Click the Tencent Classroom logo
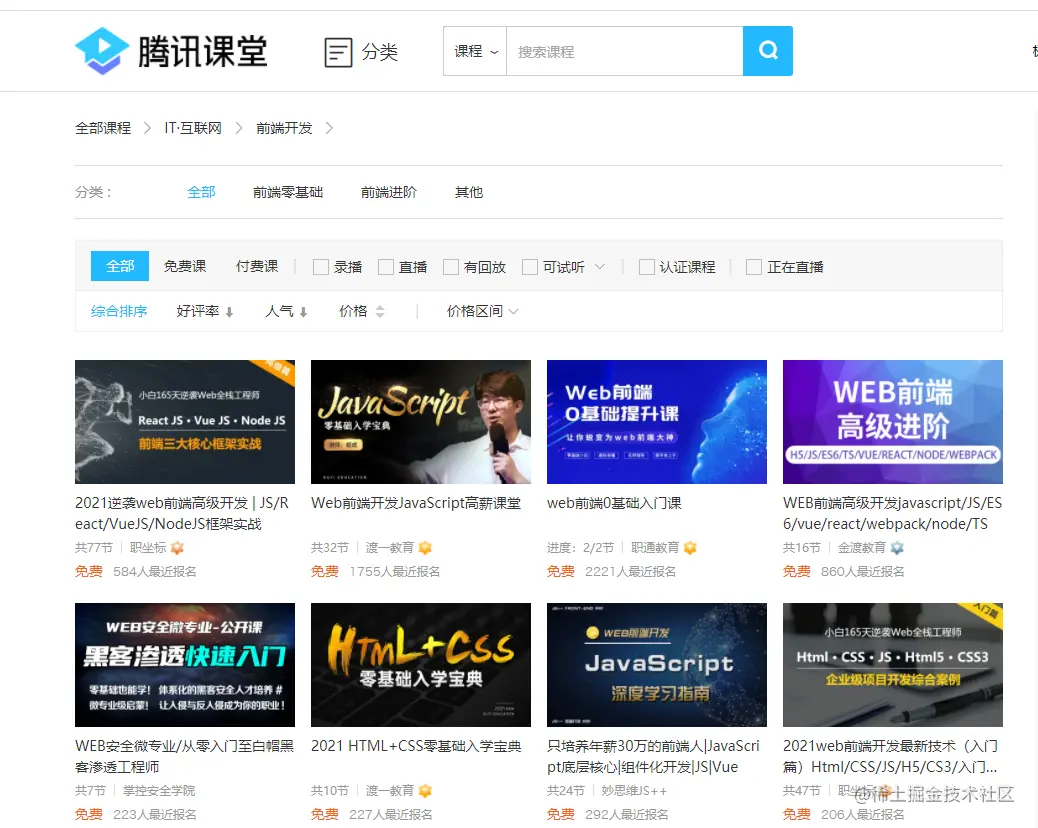The width and height of the screenshot is (1038, 828). [x=171, y=51]
